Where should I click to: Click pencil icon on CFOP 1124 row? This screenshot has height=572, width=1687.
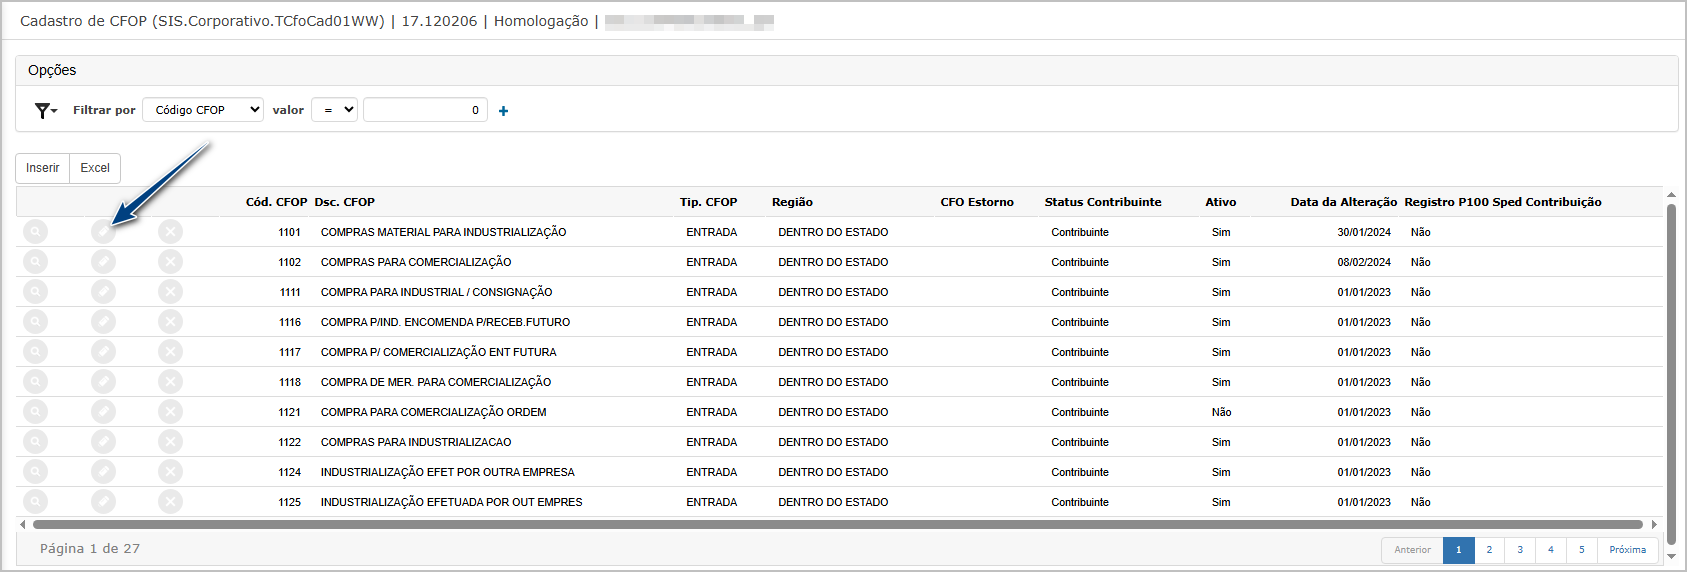tap(103, 472)
